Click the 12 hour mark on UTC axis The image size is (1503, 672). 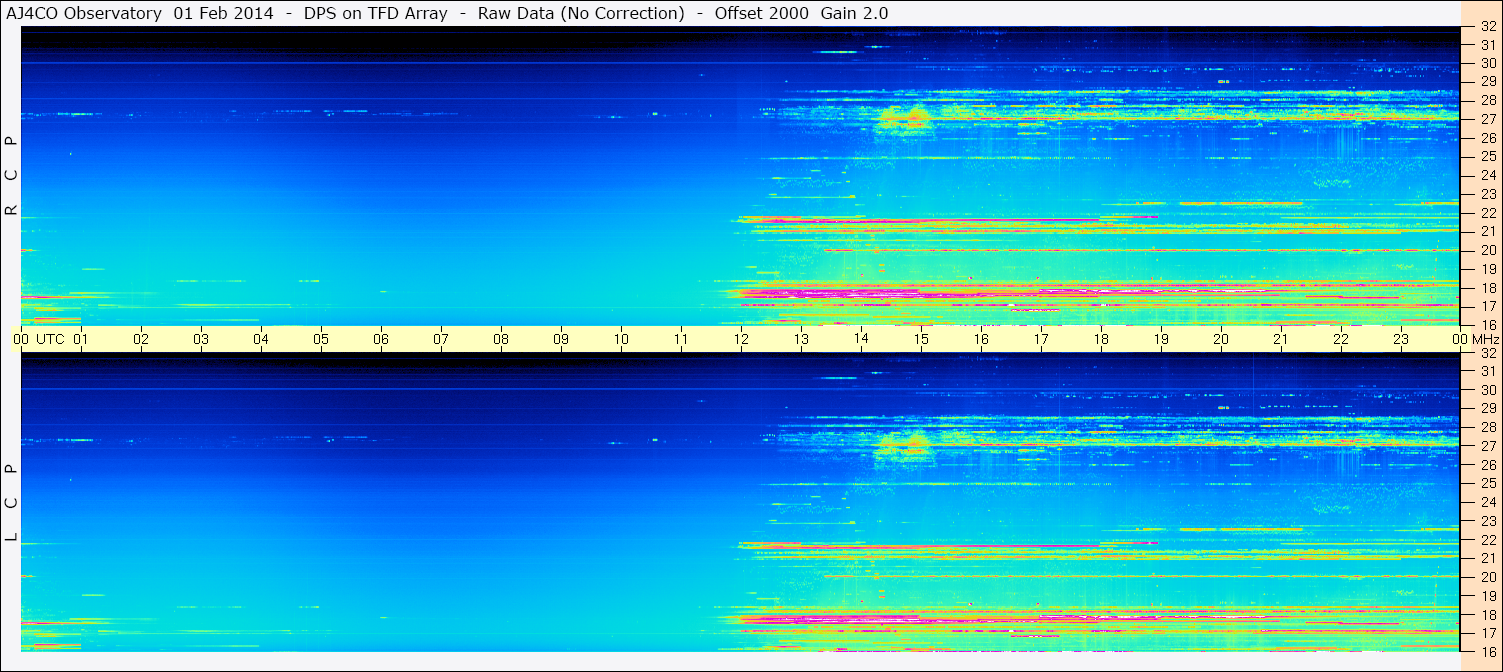[741, 339]
